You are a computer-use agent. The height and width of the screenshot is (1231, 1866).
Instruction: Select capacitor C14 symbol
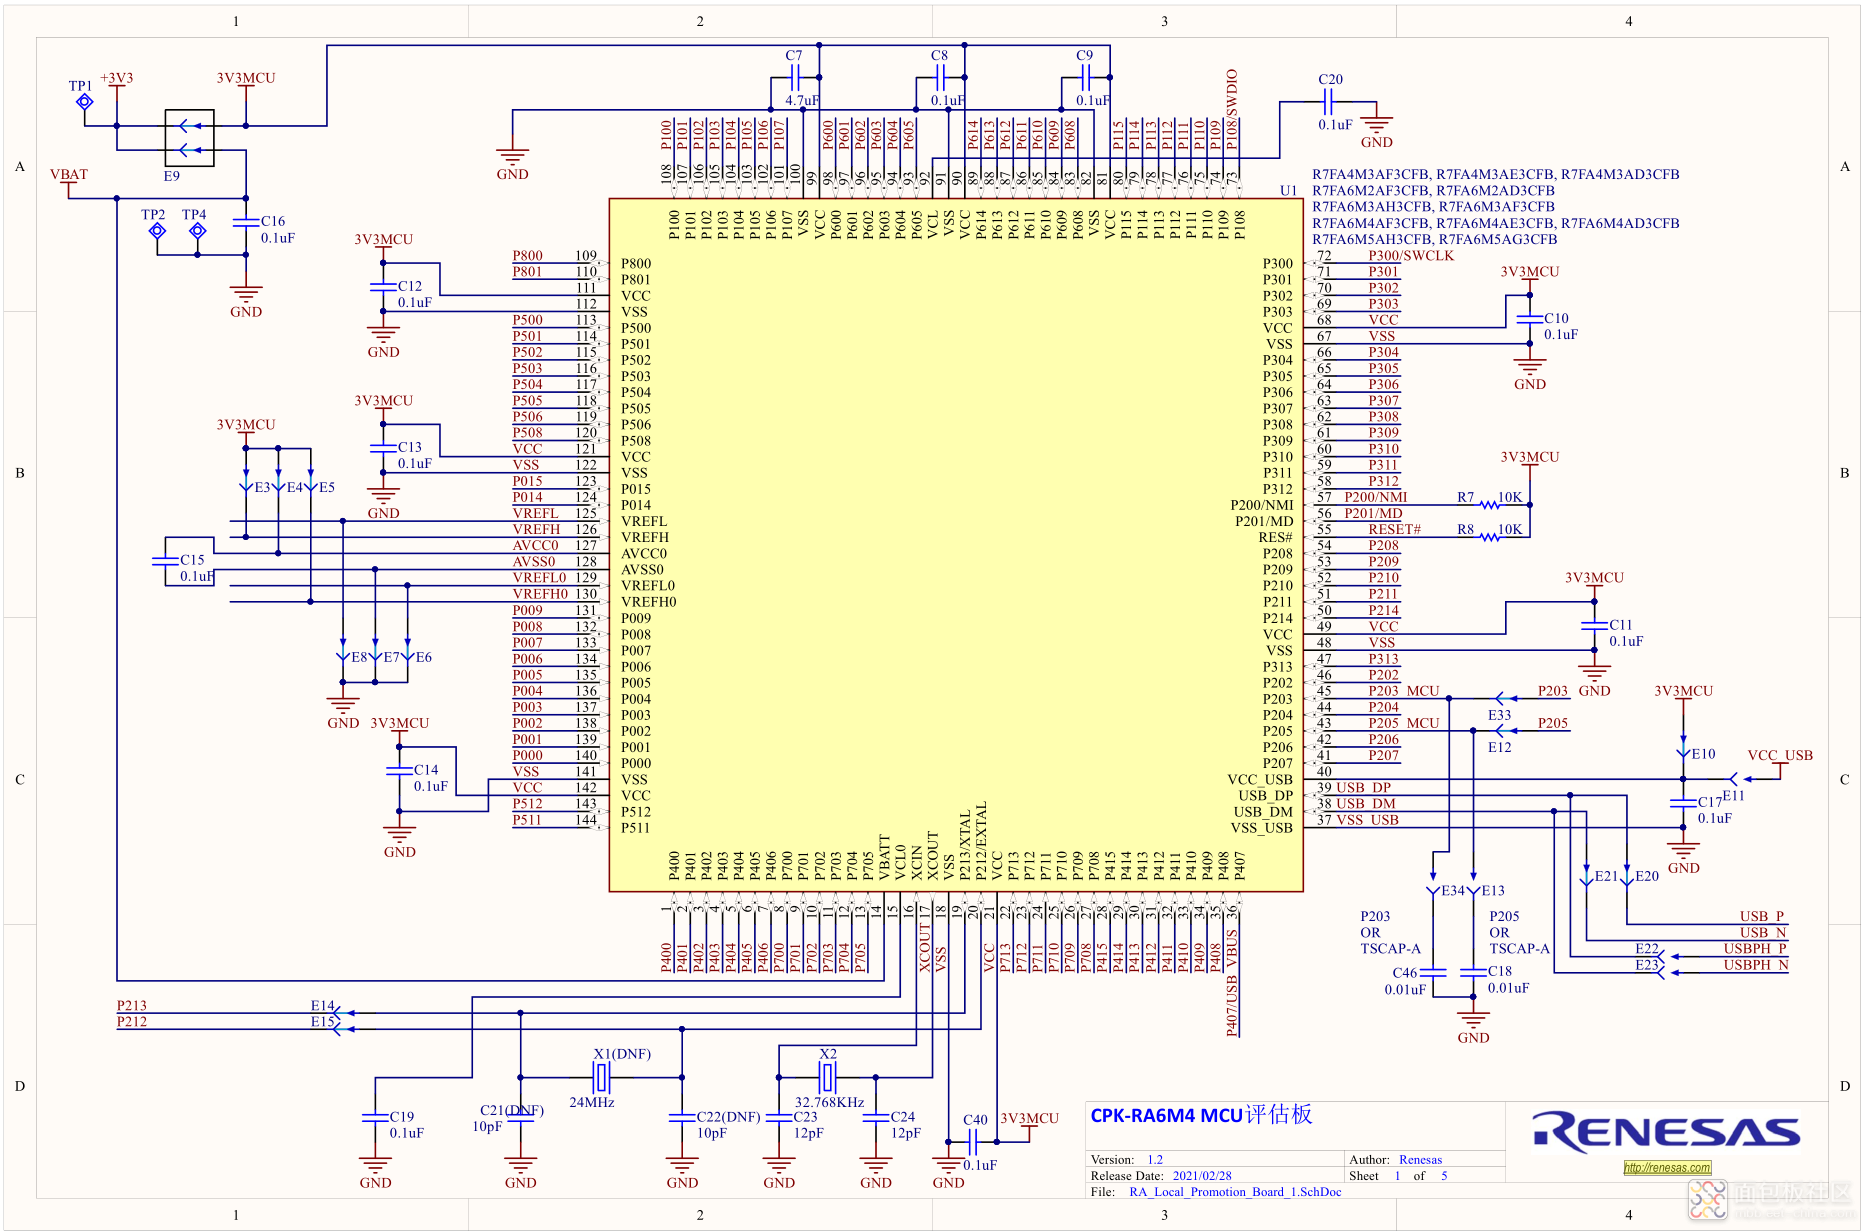399,771
